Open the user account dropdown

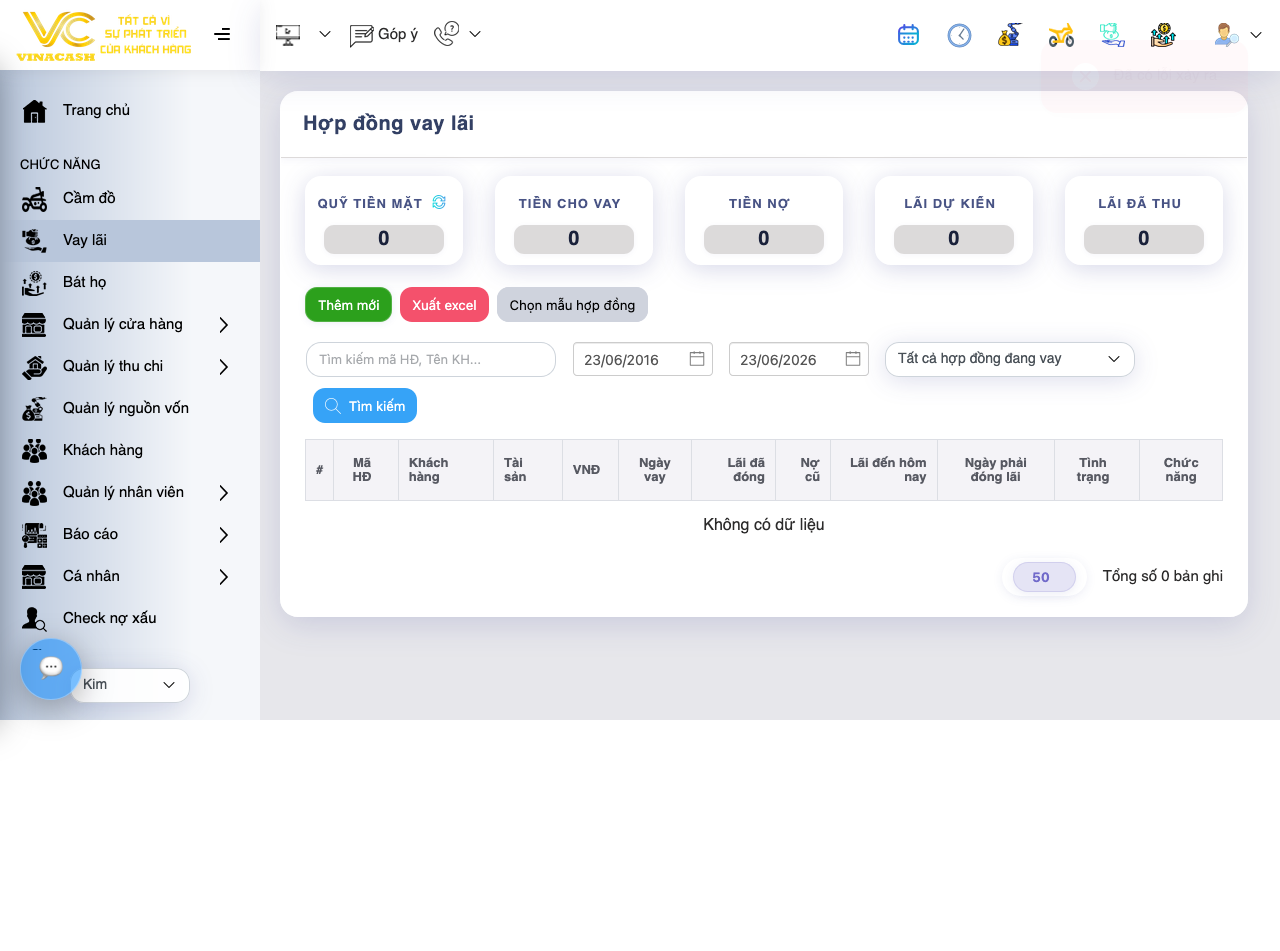[x=1238, y=35]
